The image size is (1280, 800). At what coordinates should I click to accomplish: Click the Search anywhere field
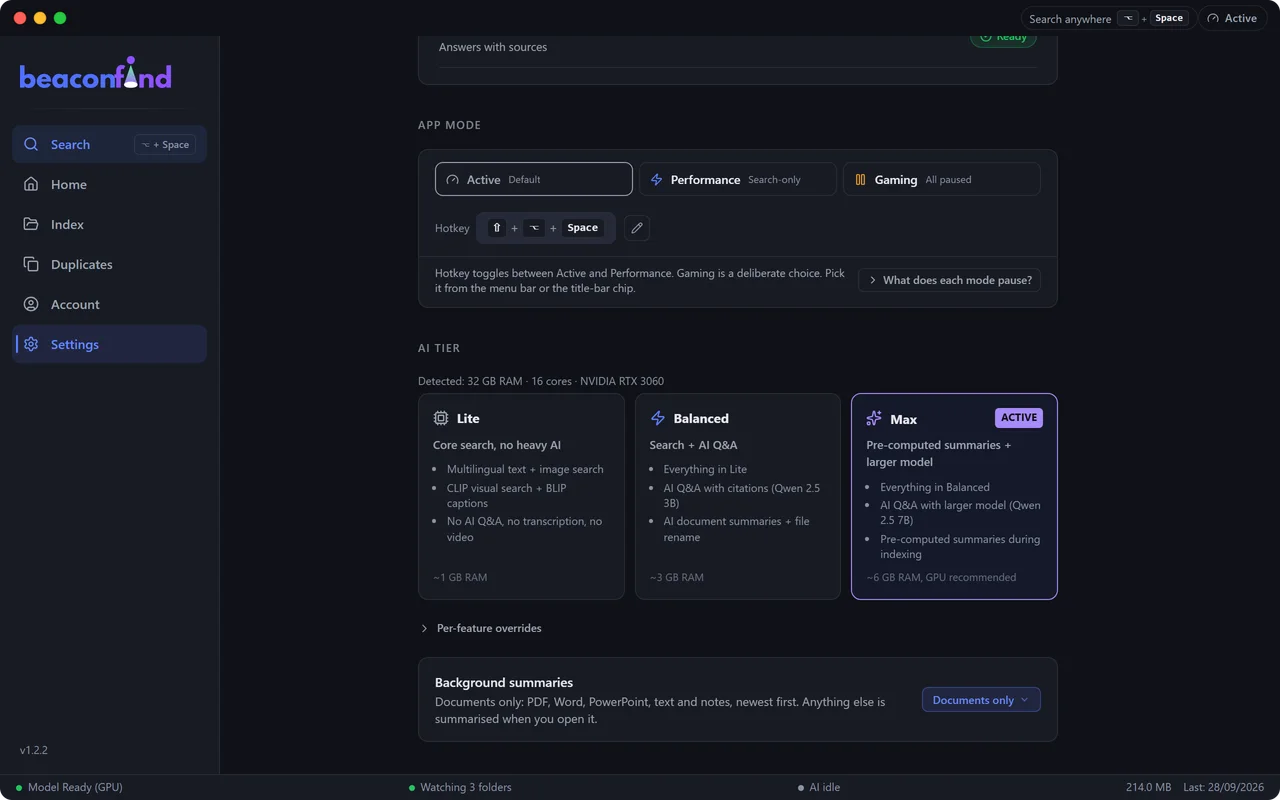pos(1107,18)
